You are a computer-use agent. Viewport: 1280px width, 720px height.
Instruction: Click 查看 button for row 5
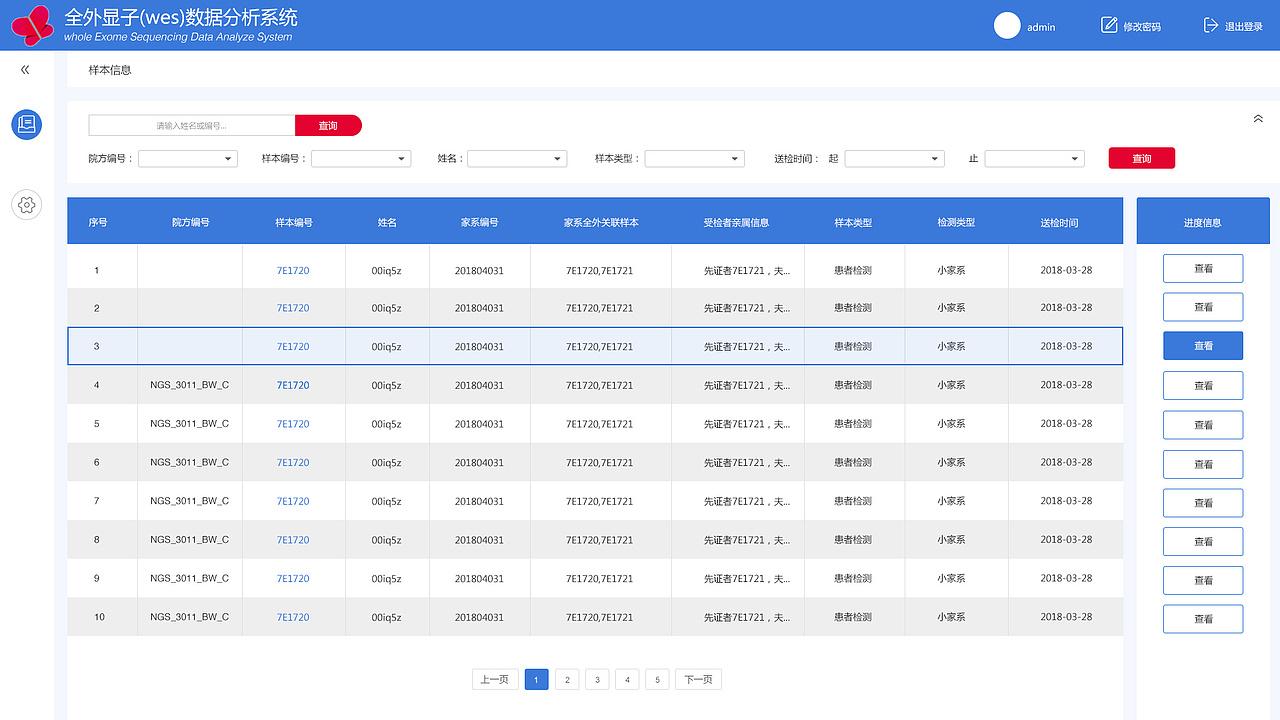1203,425
